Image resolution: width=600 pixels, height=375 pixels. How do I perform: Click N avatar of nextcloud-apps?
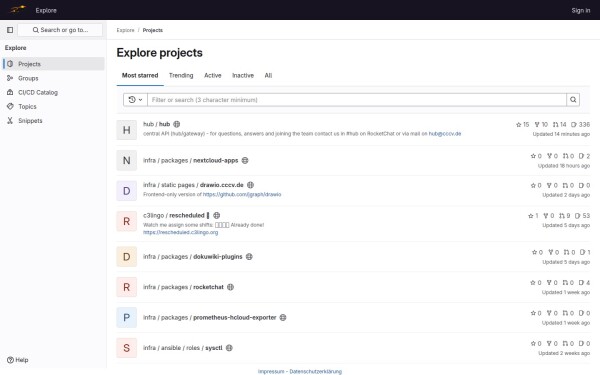coord(127,160)
